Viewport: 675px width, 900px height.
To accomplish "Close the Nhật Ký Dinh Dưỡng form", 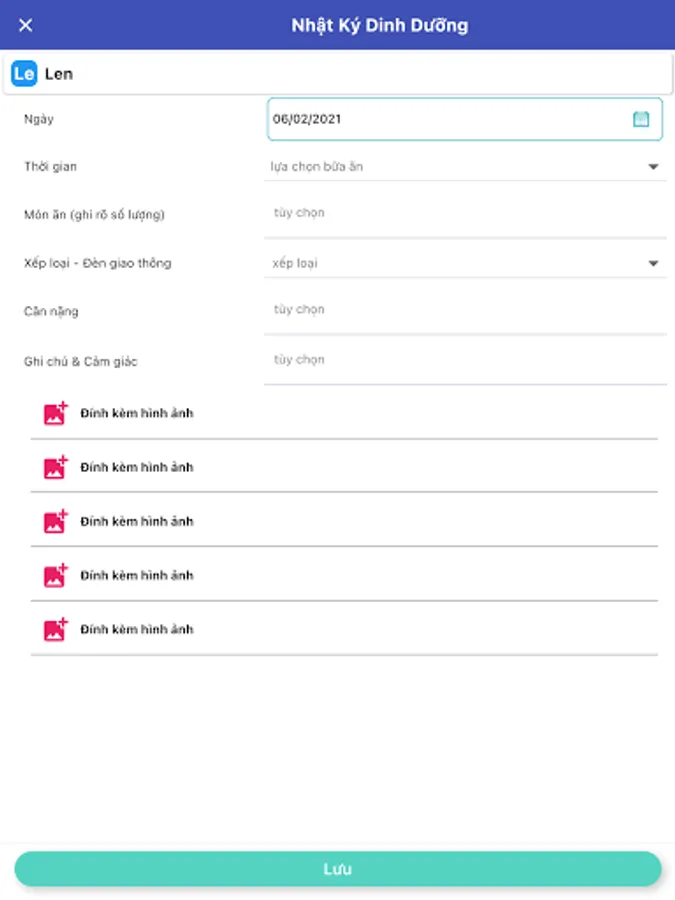I will click(x=25, y=25).
